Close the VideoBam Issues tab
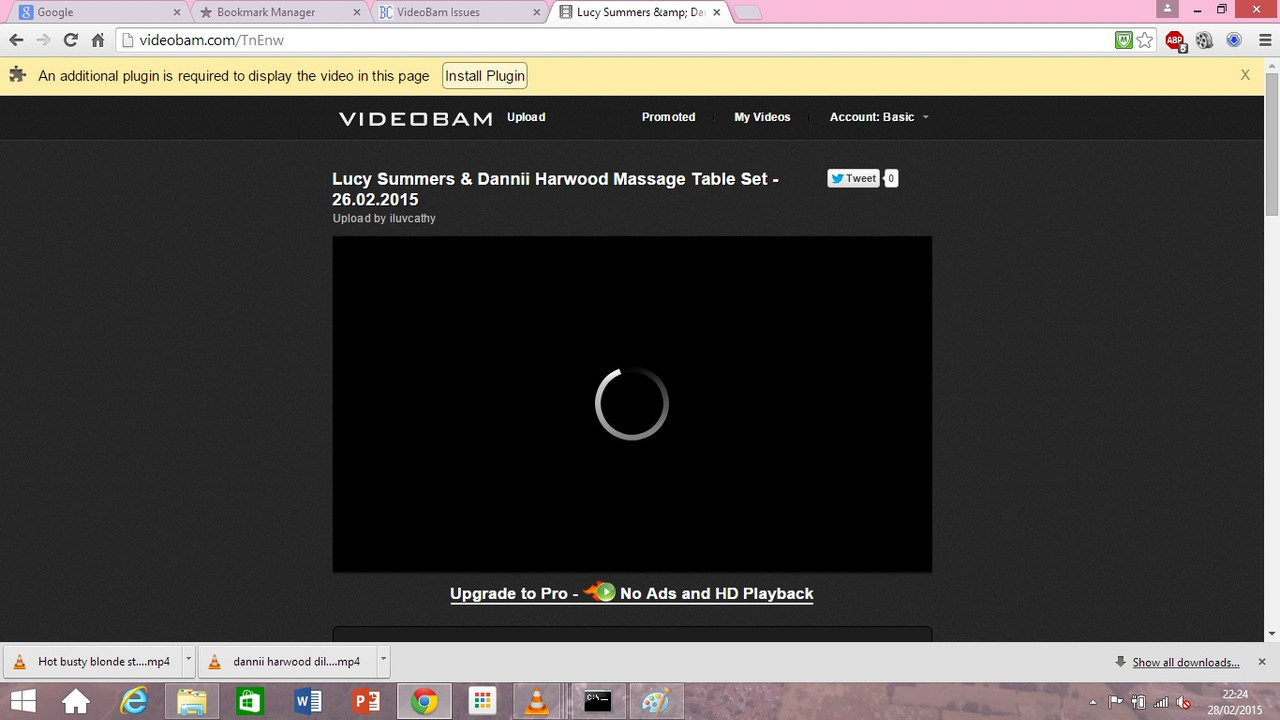1280x720 pixels. pos(537,12)
